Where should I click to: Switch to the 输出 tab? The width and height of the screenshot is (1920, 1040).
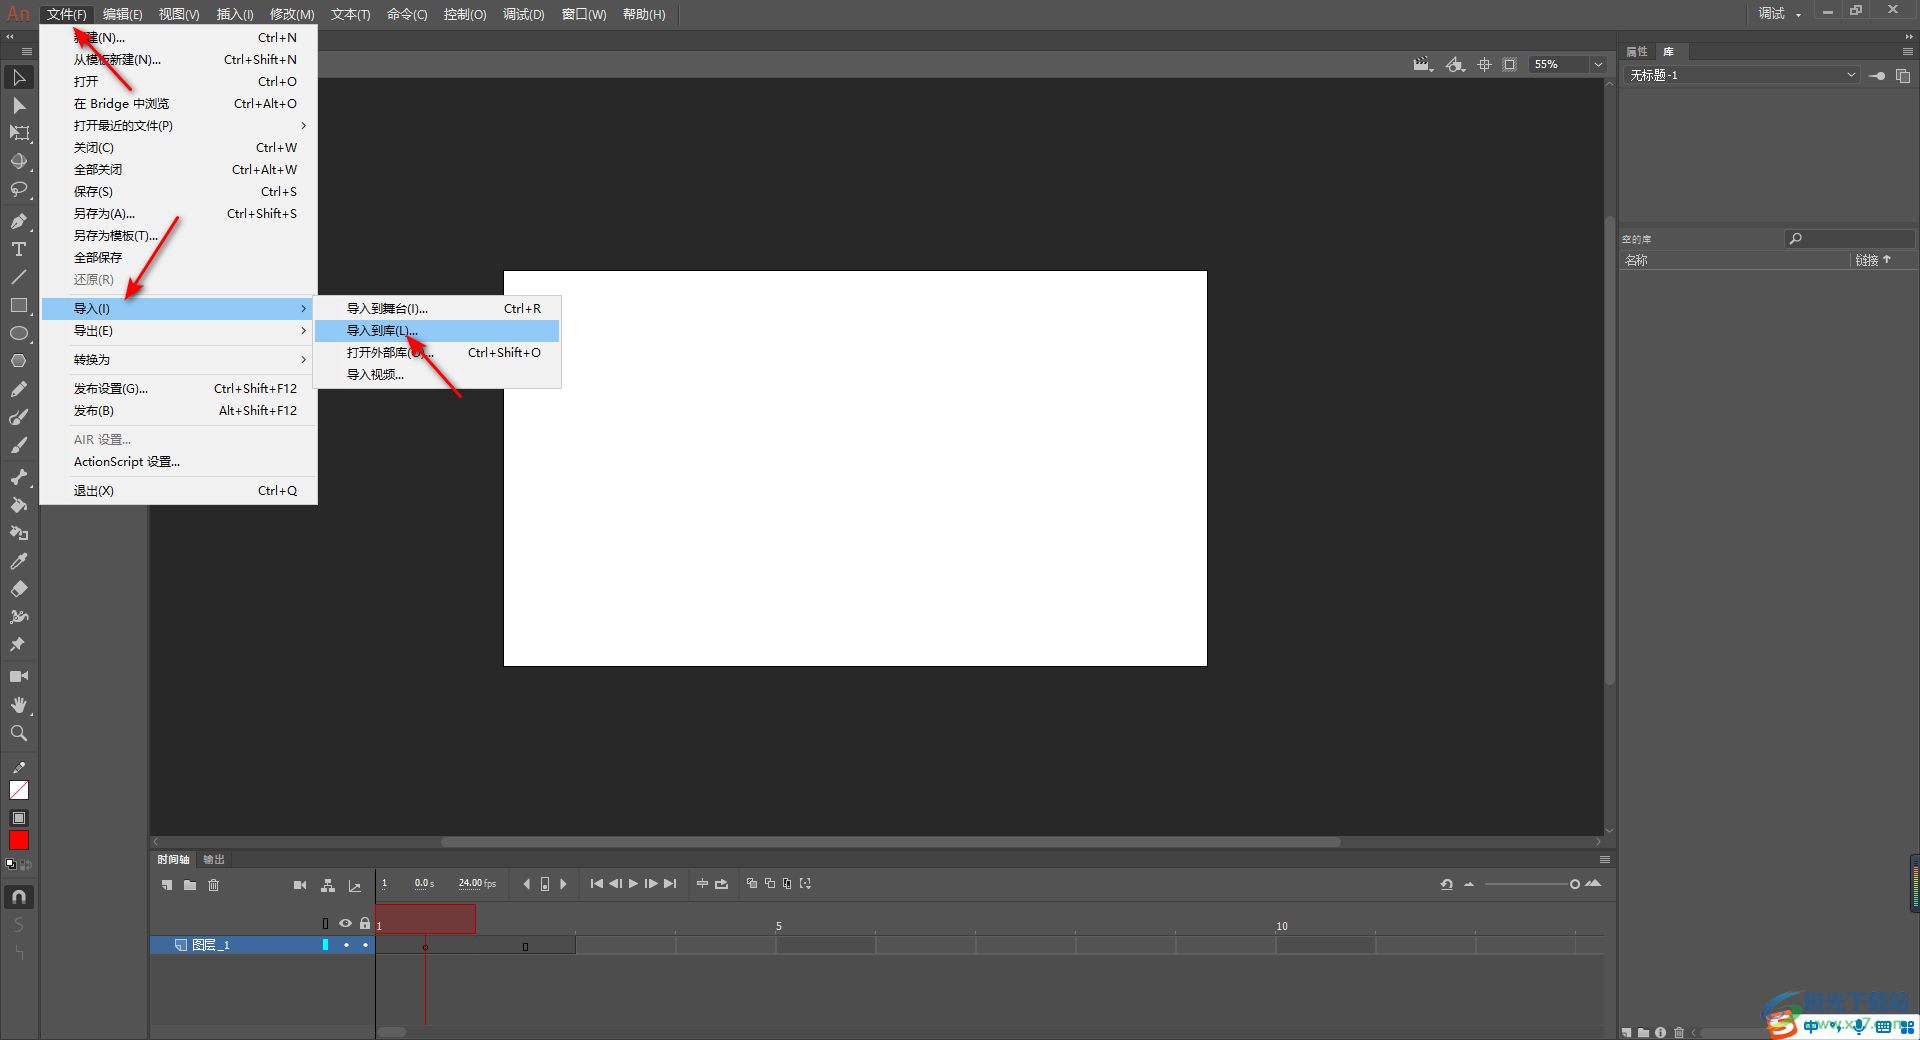click(x=214, y=859)
